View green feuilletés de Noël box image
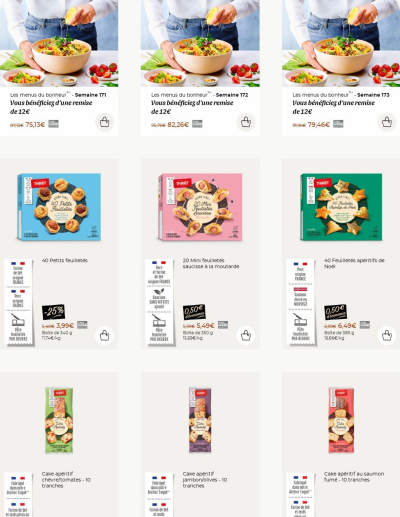This screenshot has height=517, width=400. click(341, 207)
